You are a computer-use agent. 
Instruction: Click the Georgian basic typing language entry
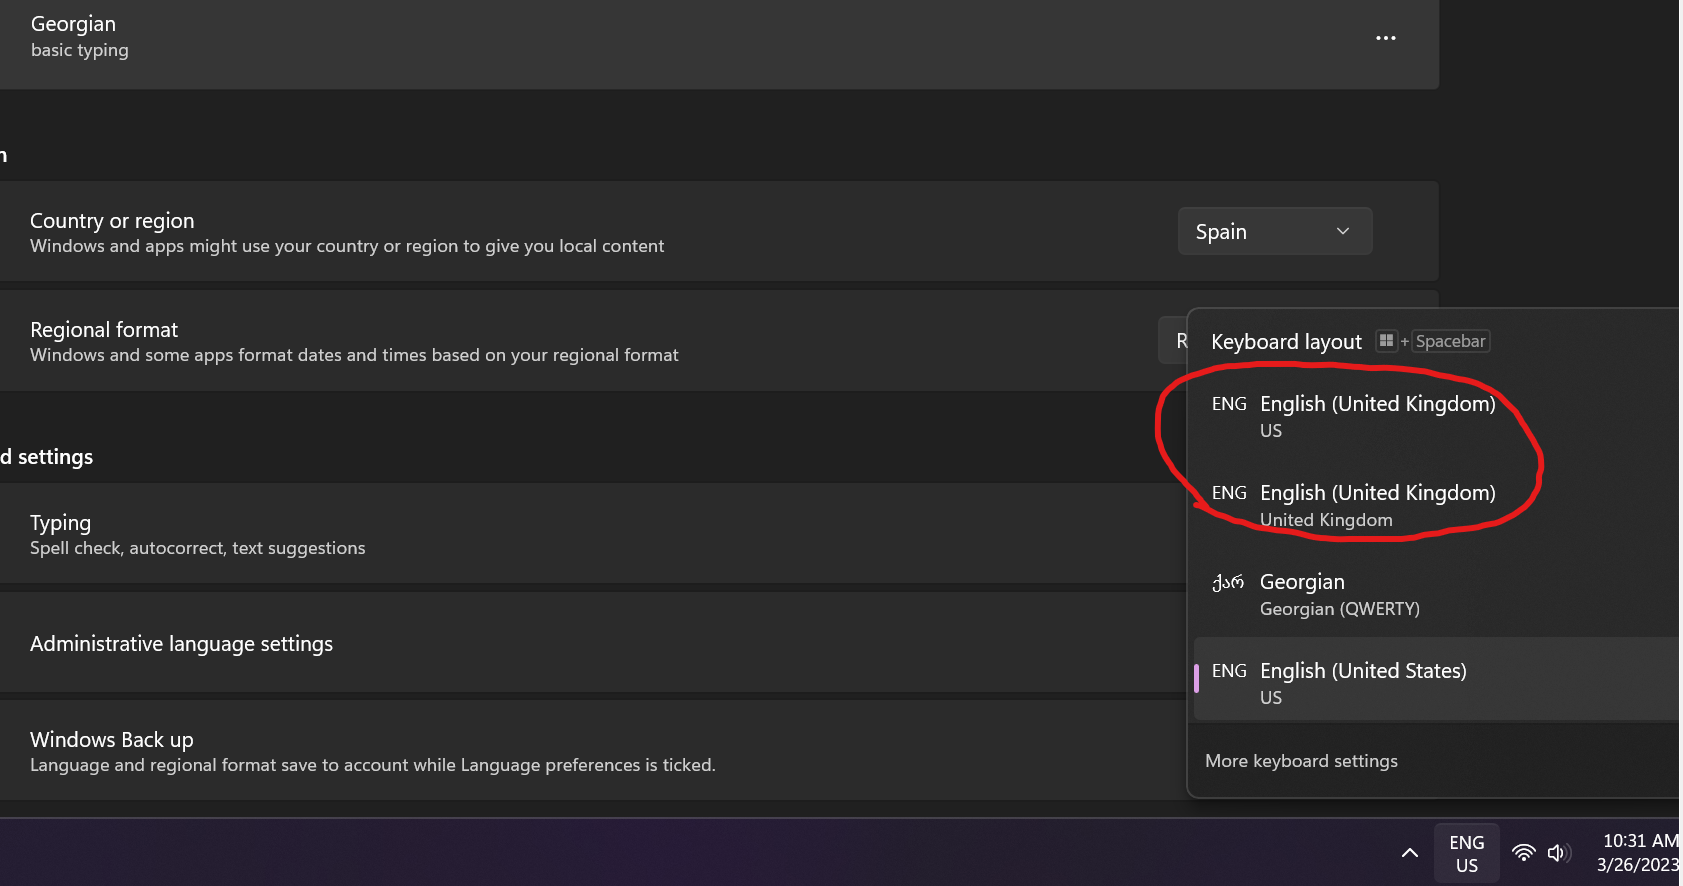click(x=80, y=36)
